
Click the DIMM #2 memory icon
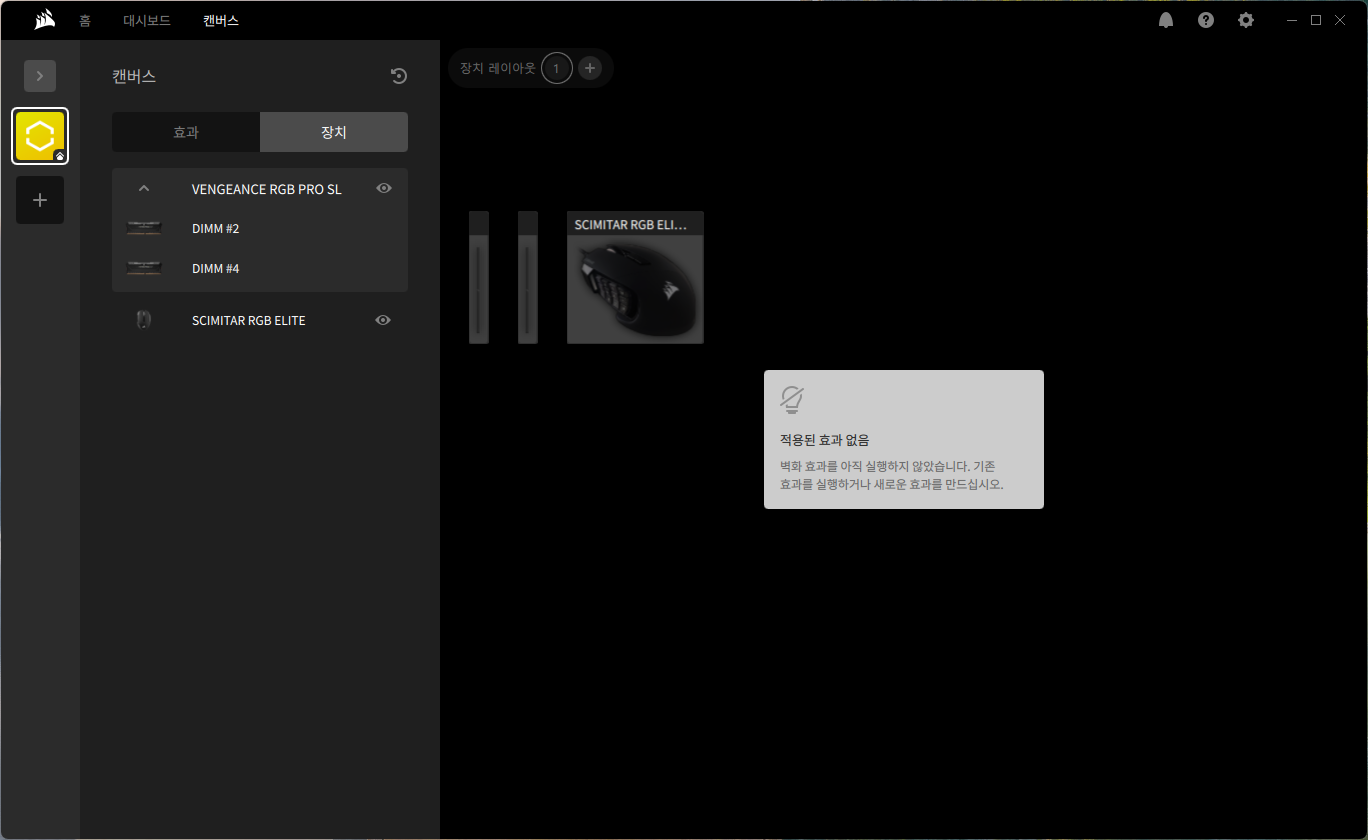(x=144, y=228)
